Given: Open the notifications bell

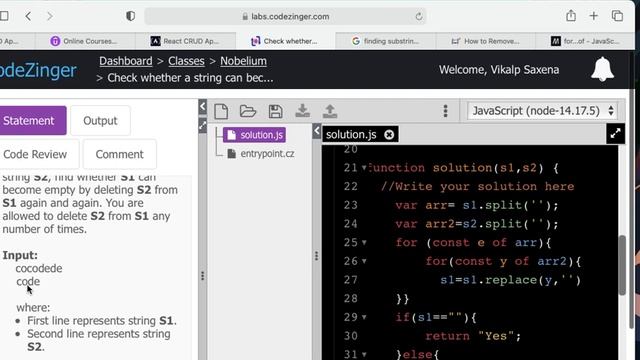Looking at the screenshot, I should click(x=602, y=69).
